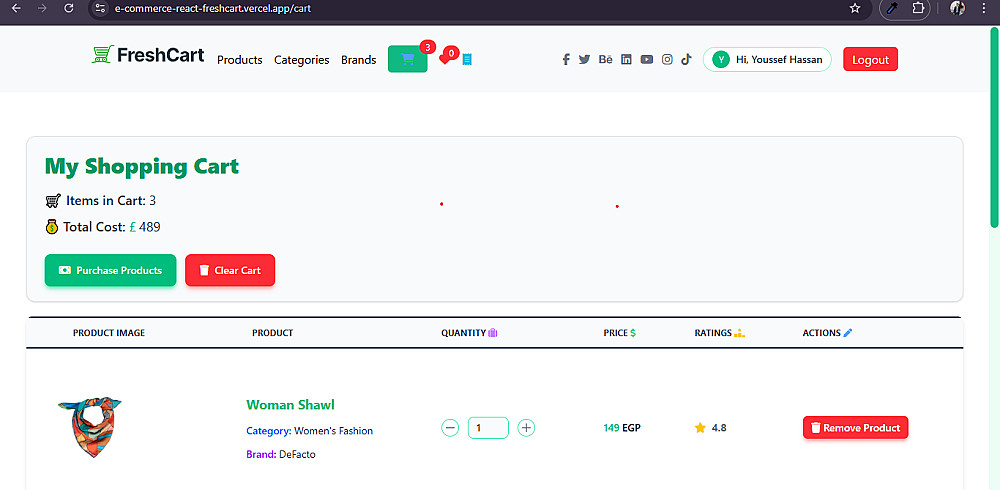Click the QUANTITY column header
Screen dimensions: 1000x490
tap(469, 332)
